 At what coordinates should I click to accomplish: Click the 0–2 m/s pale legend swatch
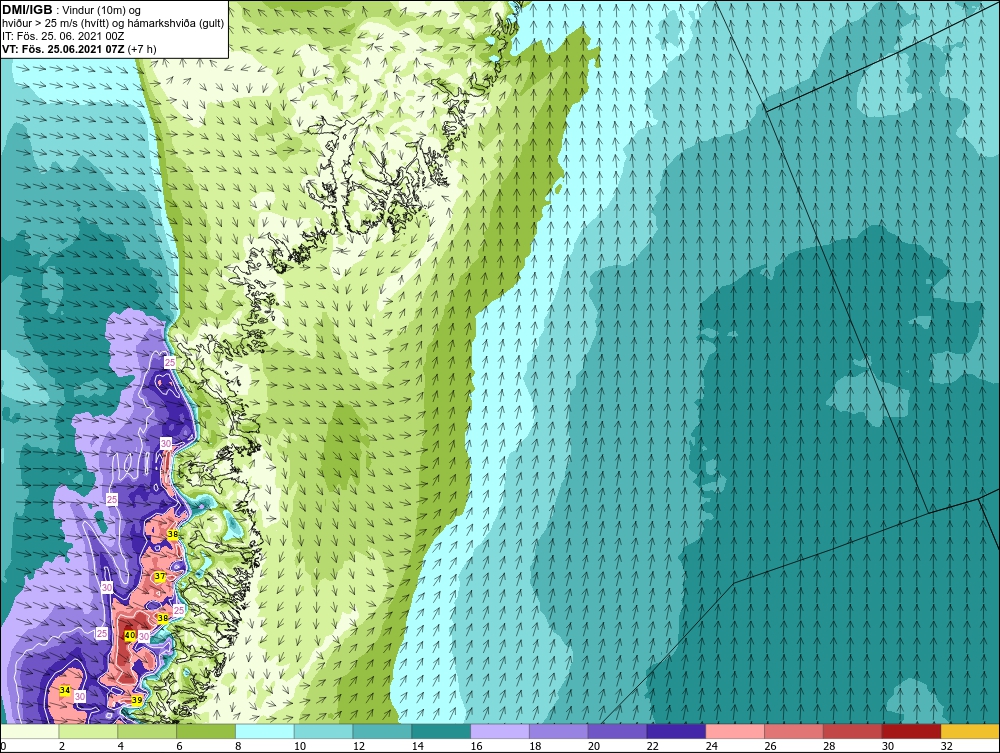pyautogui.click(x=29, y=731)
